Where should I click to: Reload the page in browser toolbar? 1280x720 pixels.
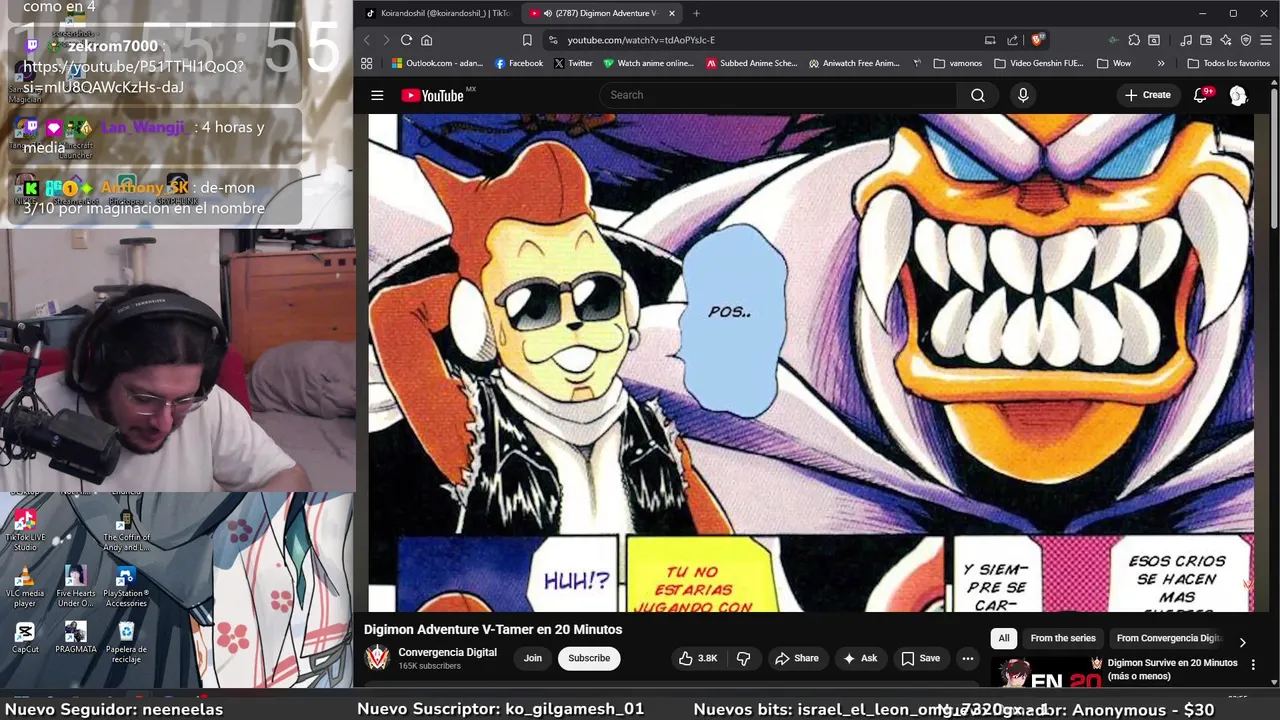[x=406, y=40]
